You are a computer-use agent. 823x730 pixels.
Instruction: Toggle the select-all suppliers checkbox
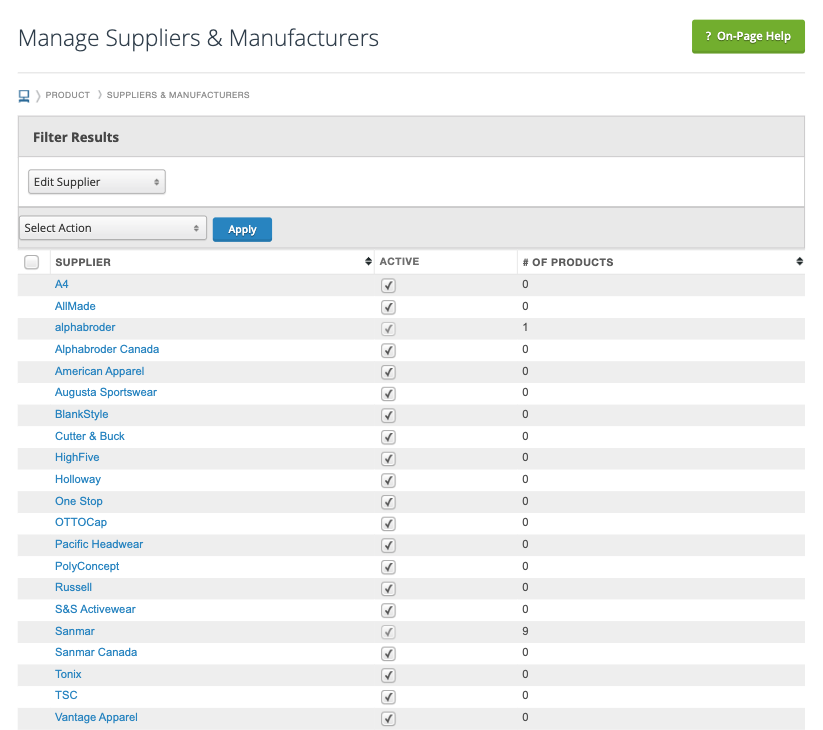[31, 262]
